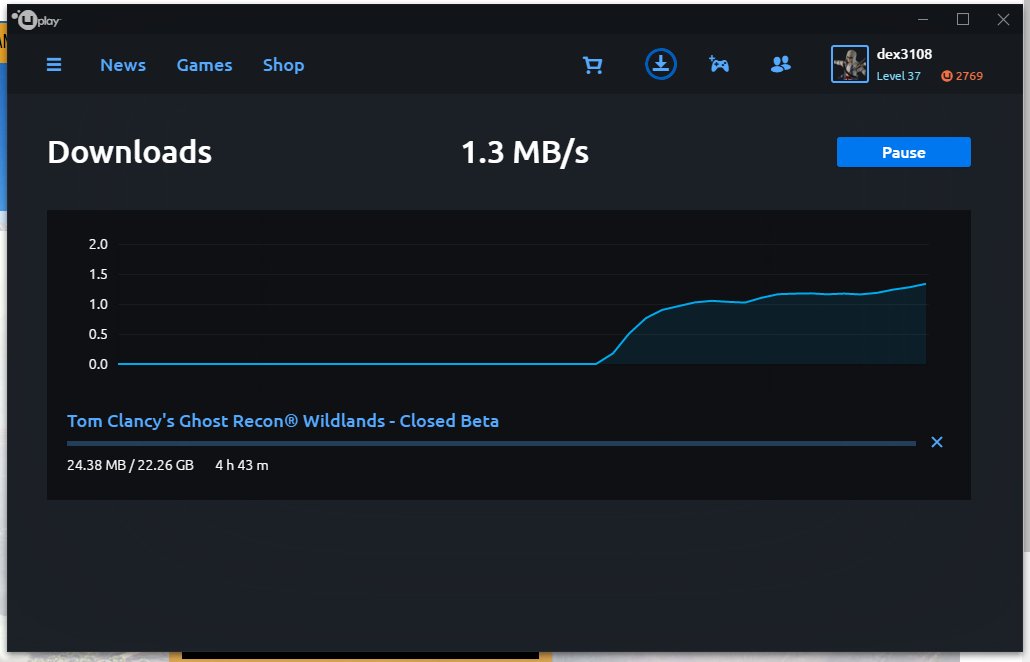The height and width of the screenshot is (662, 1030).
Task: Open the friends icon
Action: [x=780, y=64]
